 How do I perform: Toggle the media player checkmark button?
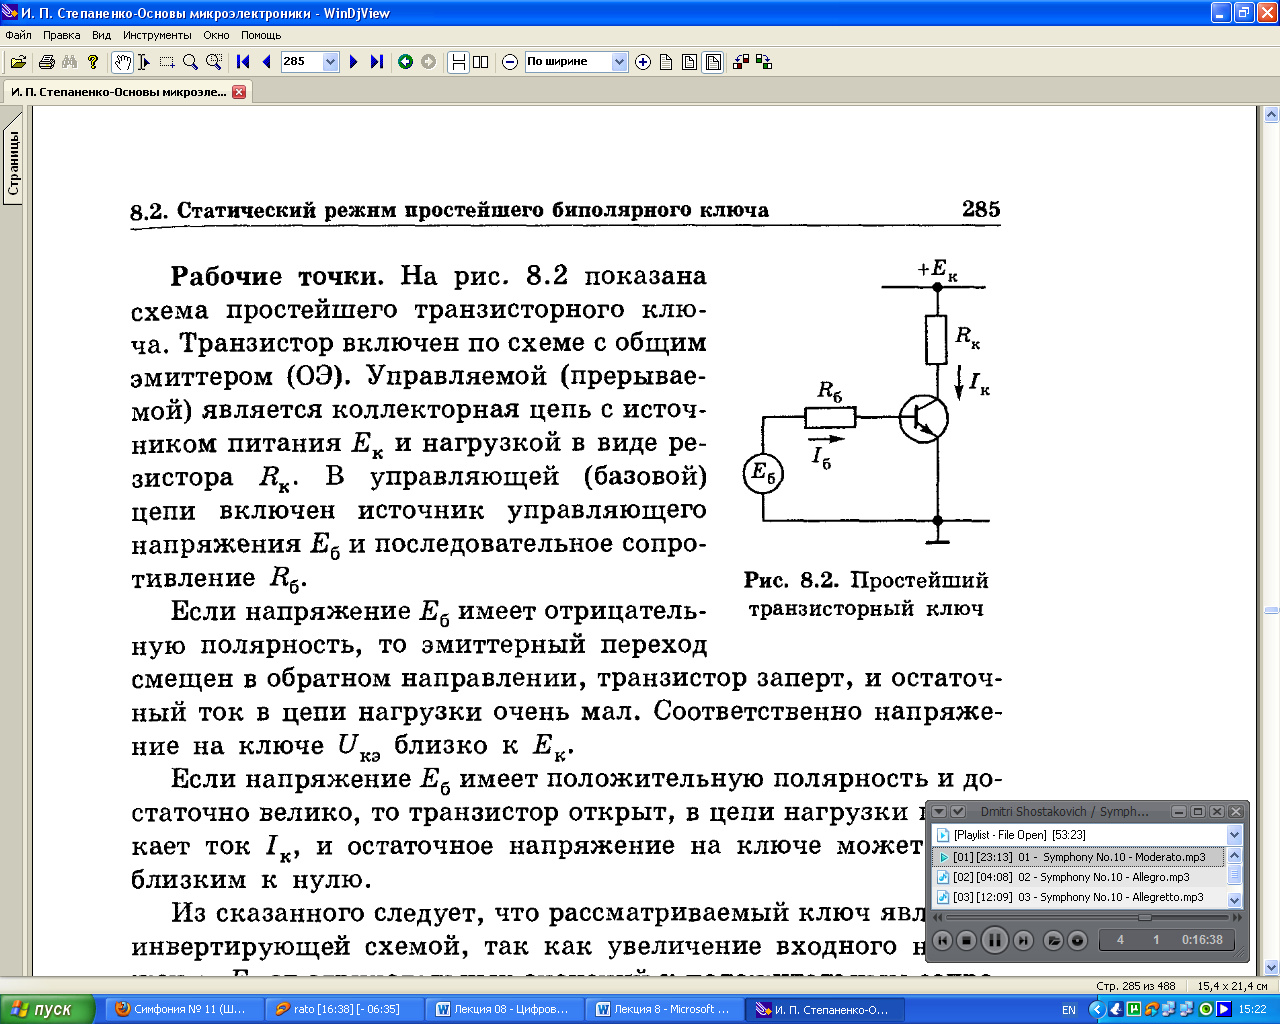957,812
